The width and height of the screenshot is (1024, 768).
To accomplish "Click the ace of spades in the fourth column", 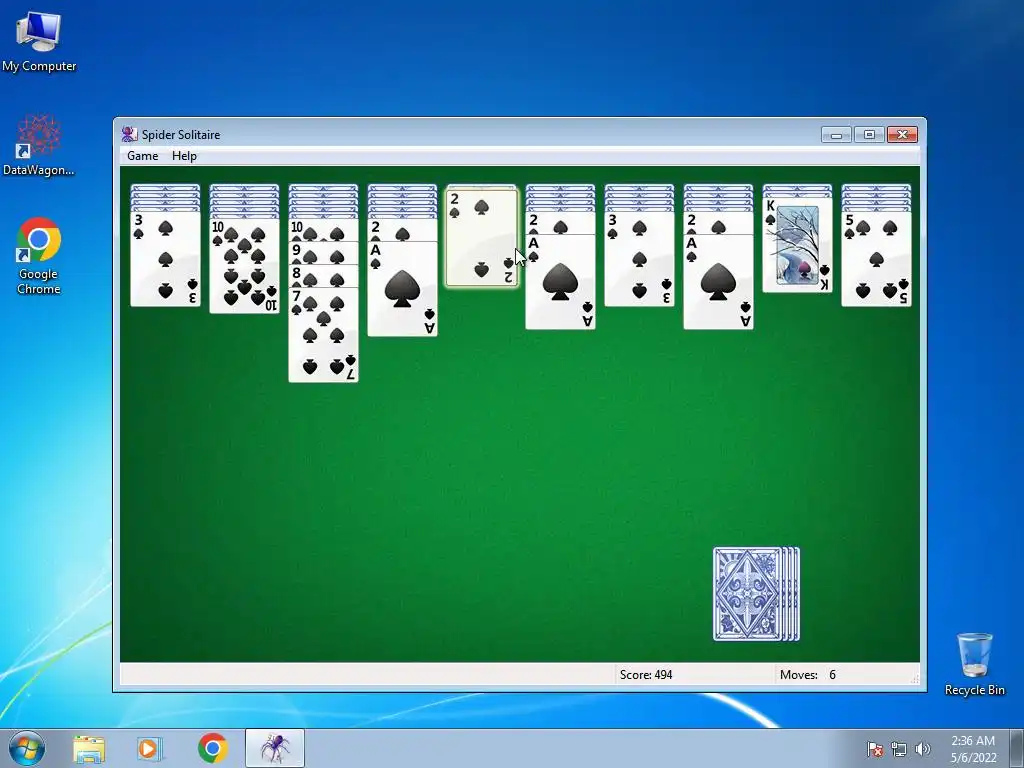I will [x=402, y=289].
